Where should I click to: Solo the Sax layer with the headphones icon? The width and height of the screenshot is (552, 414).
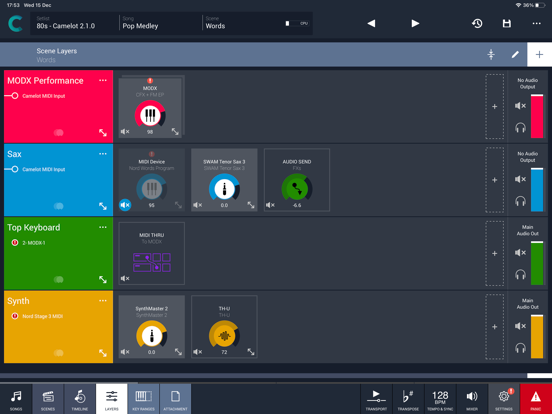tap(520, 201)
